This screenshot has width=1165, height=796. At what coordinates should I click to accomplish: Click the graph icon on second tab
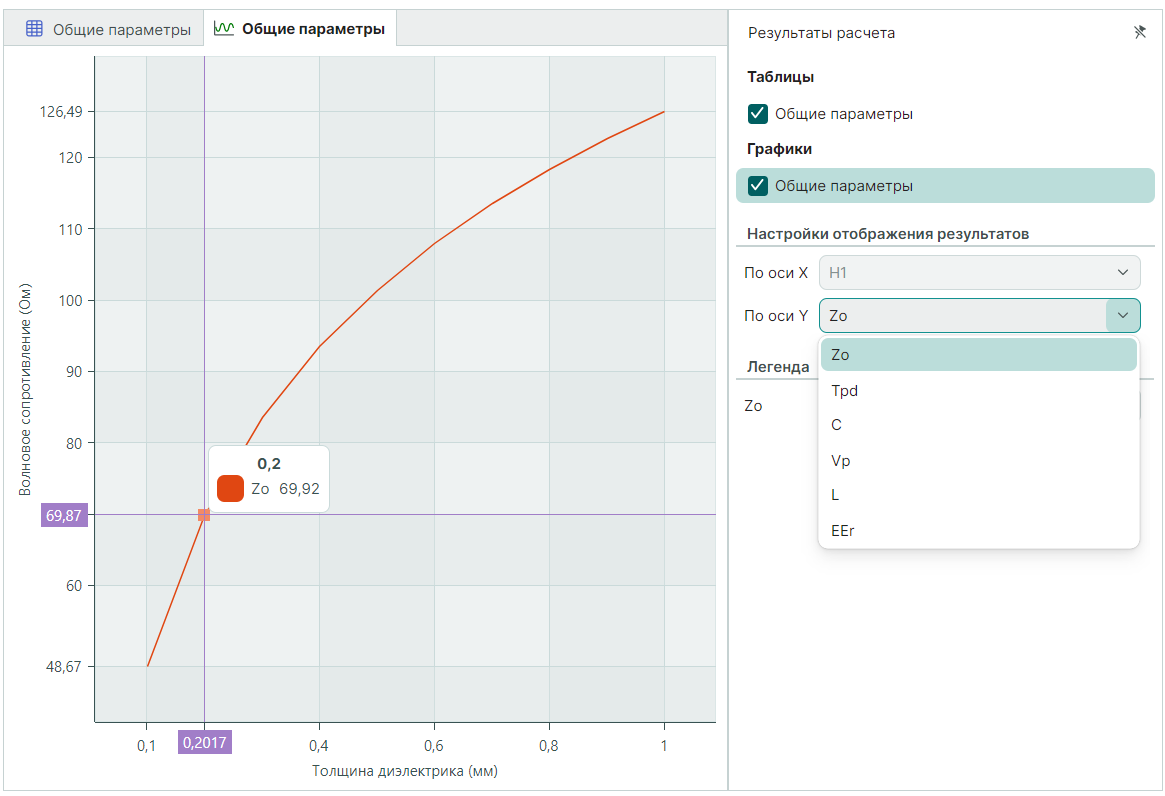224,29
